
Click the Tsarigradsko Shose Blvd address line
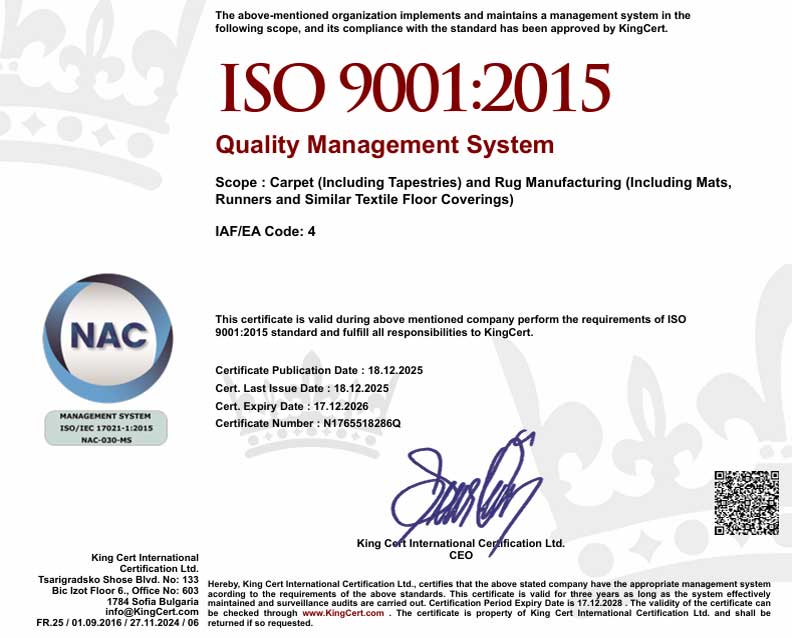pyautogui.click(x=119, y=580)
